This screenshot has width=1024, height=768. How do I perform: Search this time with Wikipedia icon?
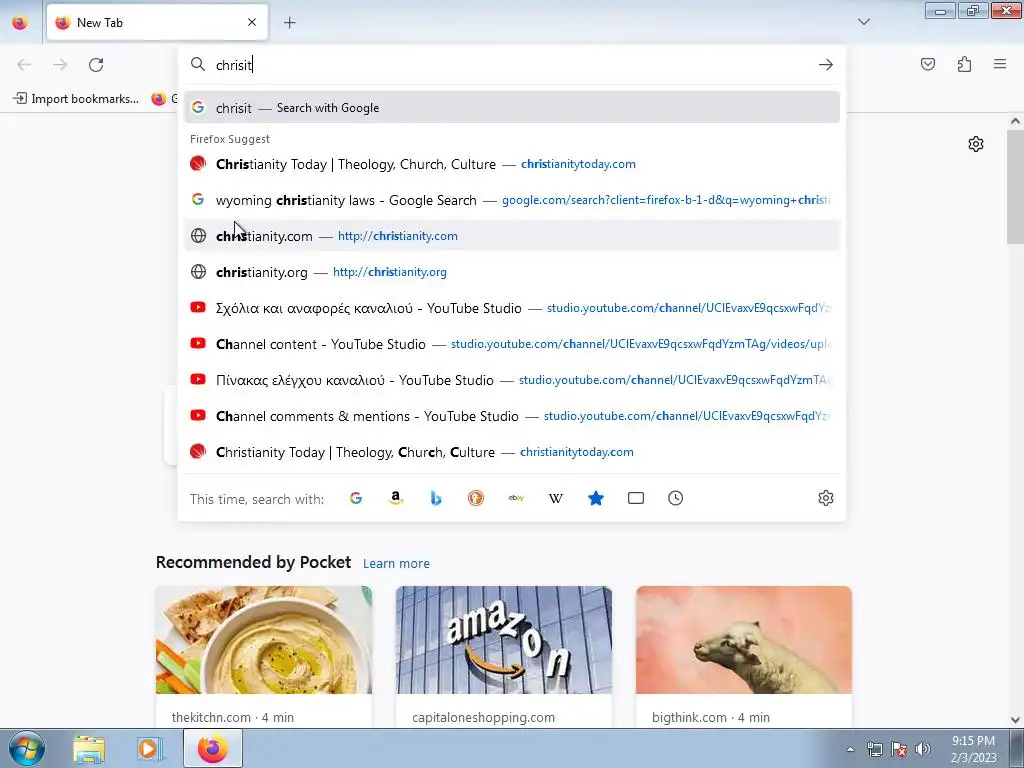[556, 498]
